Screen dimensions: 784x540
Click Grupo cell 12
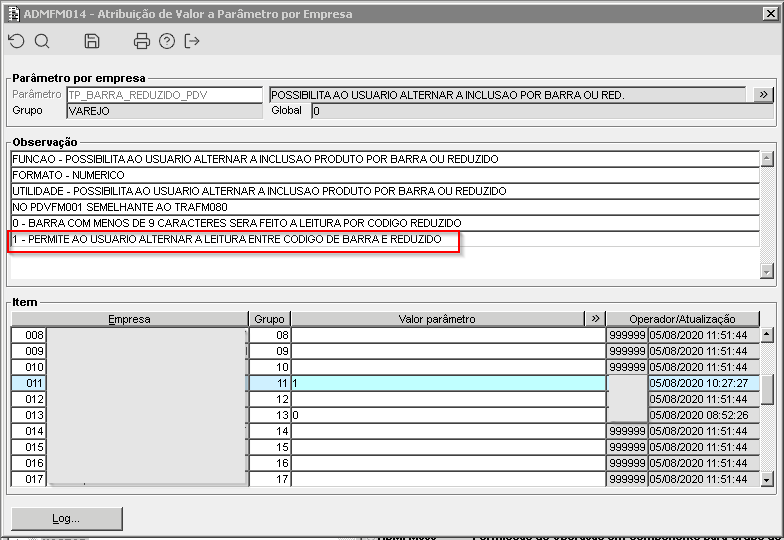tap(270, 399)
